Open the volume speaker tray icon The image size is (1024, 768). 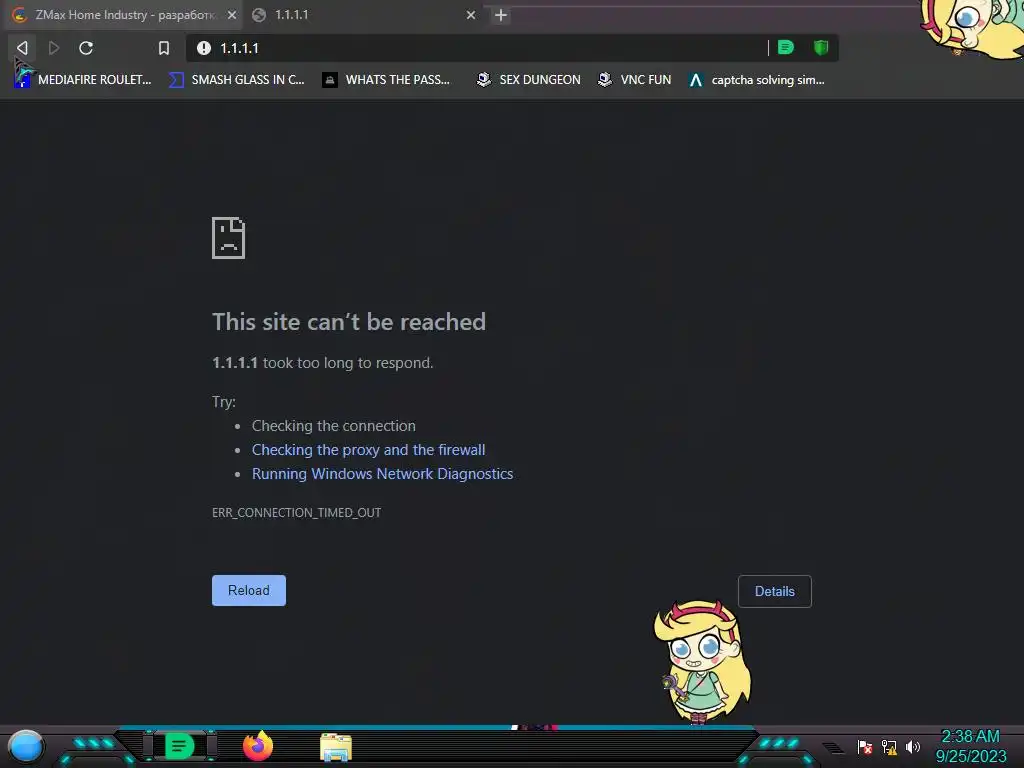[912, 746]
